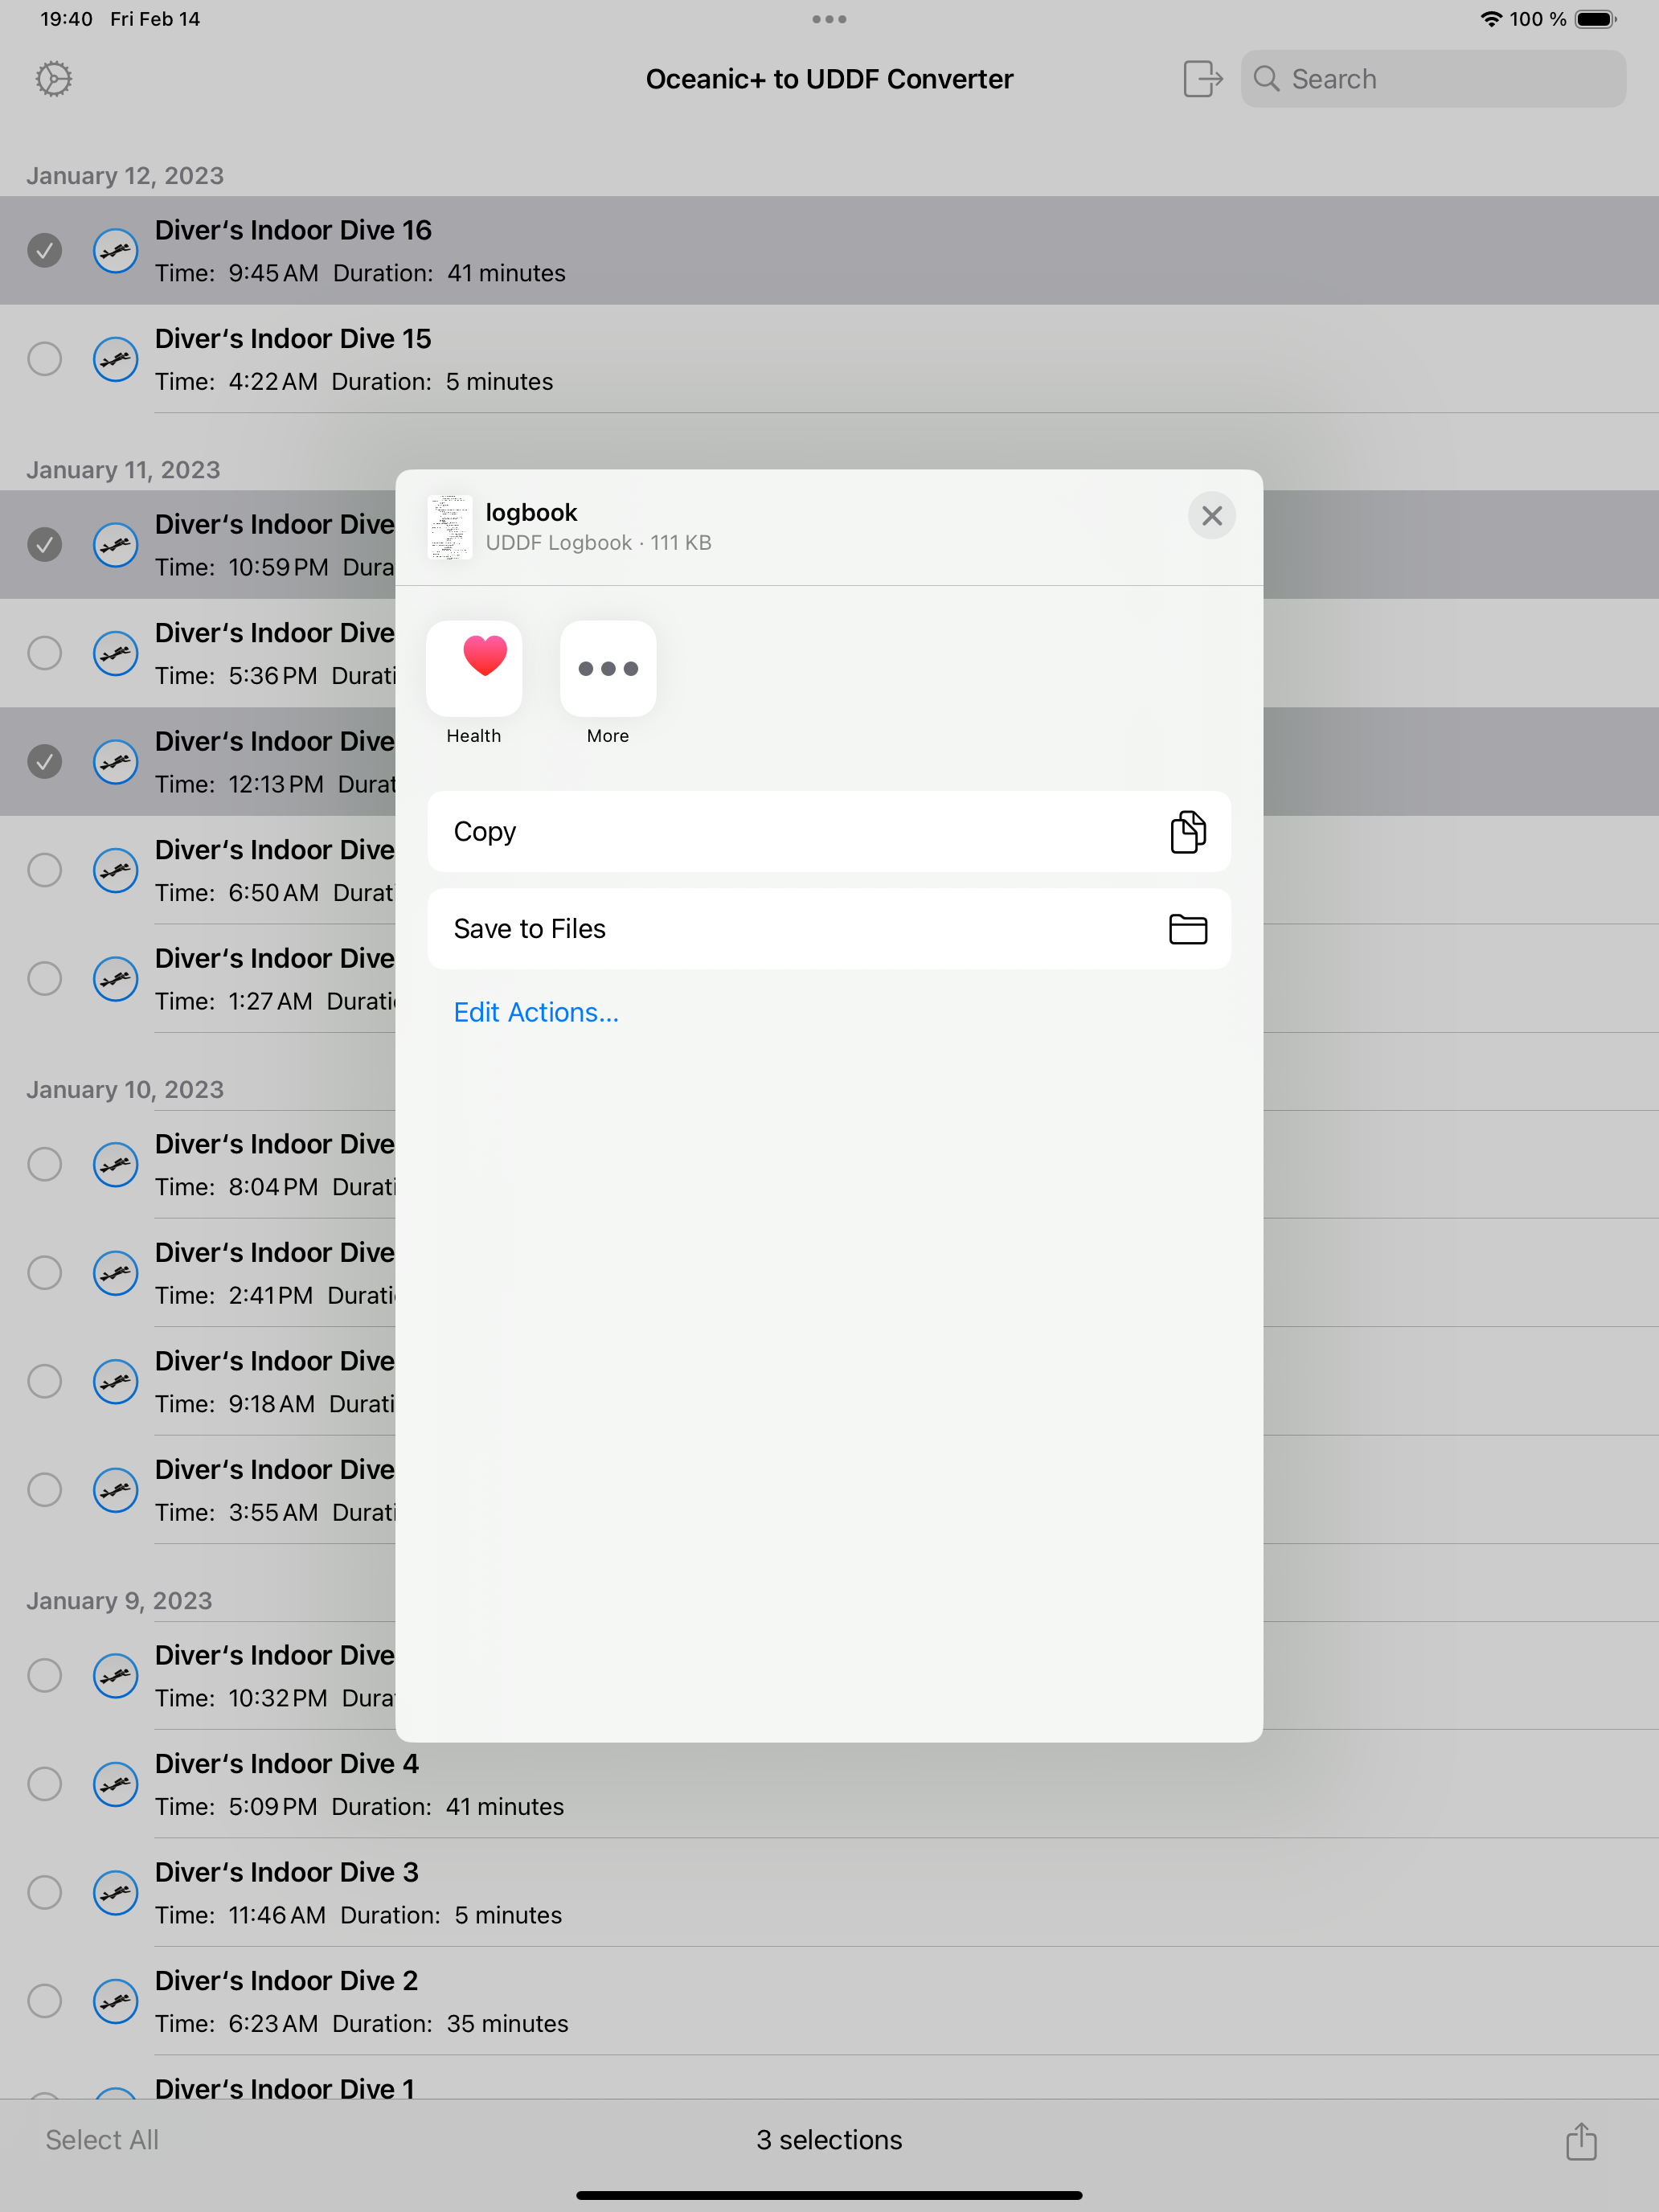
Task: Tap diver icon of Indoor Dive 4
Action: [116, 1784]
